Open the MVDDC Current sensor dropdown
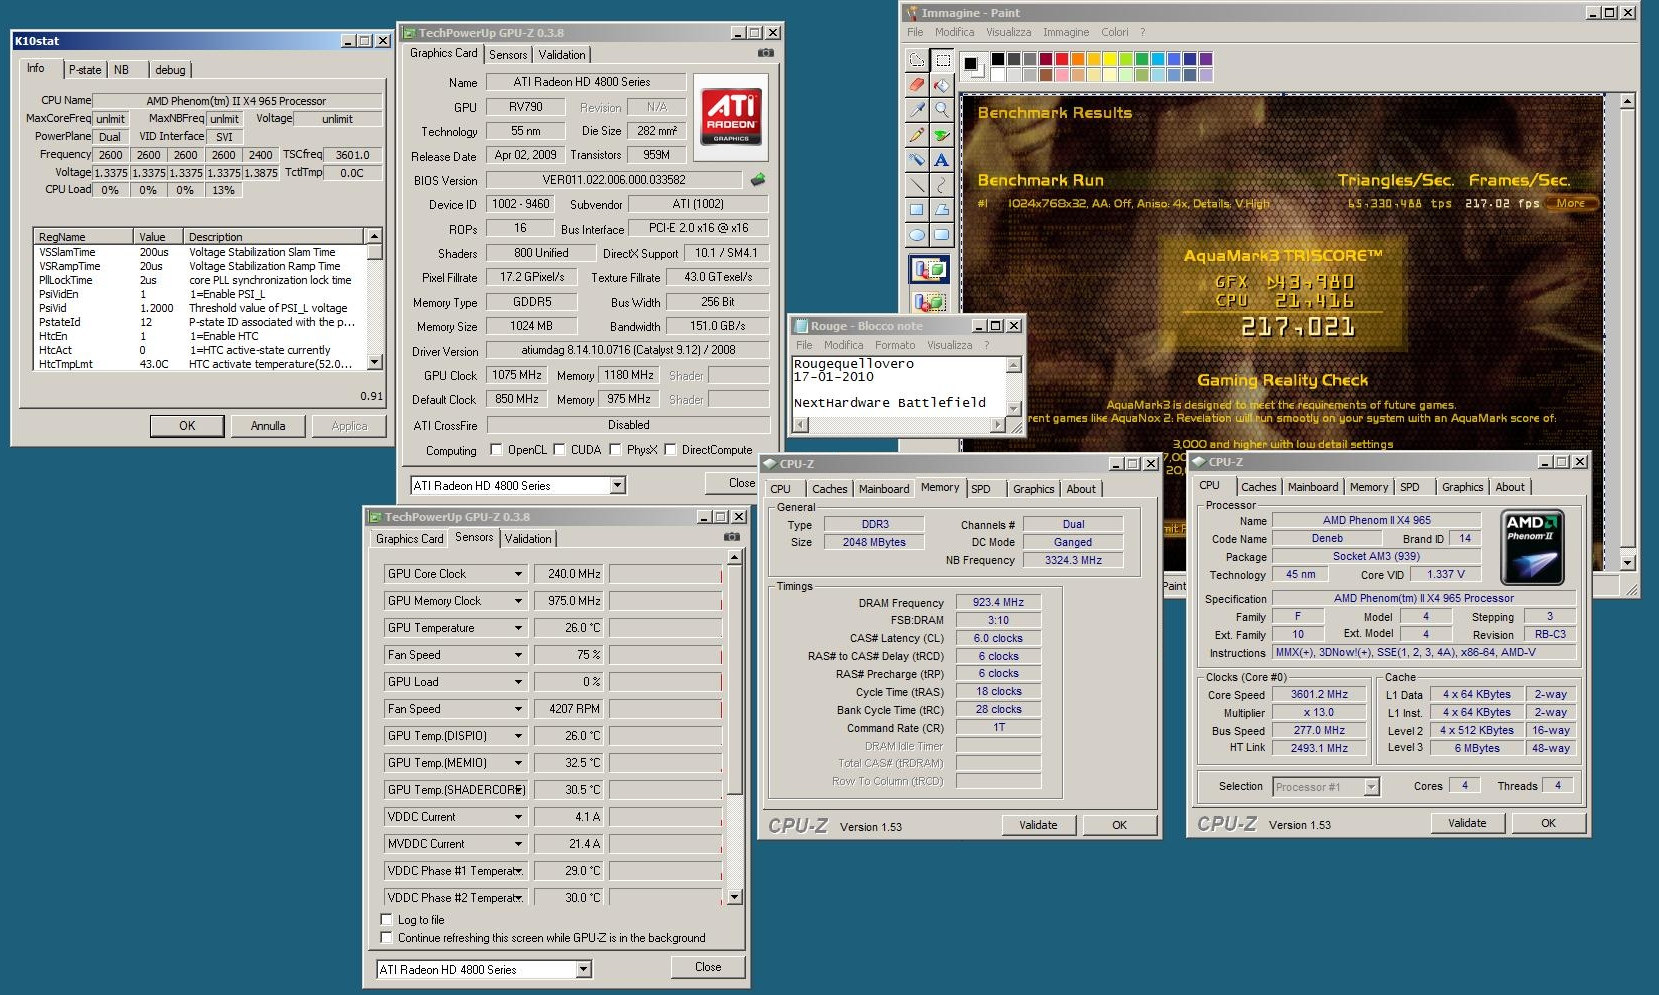This screenshot has height=995, width=1659. tap(518, 844)
